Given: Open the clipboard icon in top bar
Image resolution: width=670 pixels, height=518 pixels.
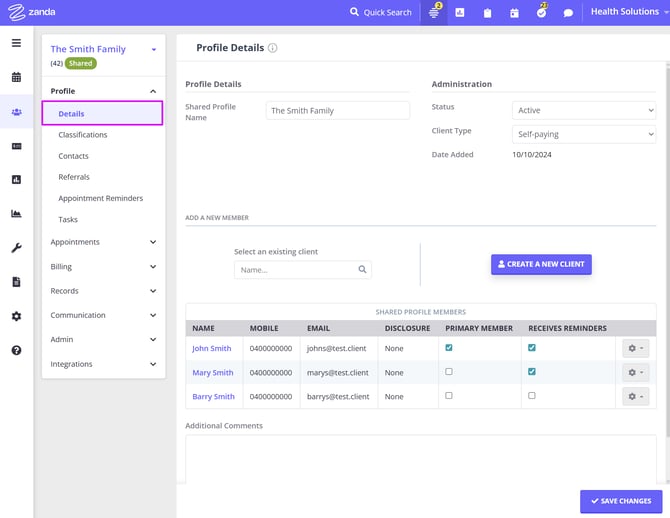Looking at the screenshot, I should pyautogui.click(x=487, y=13).
